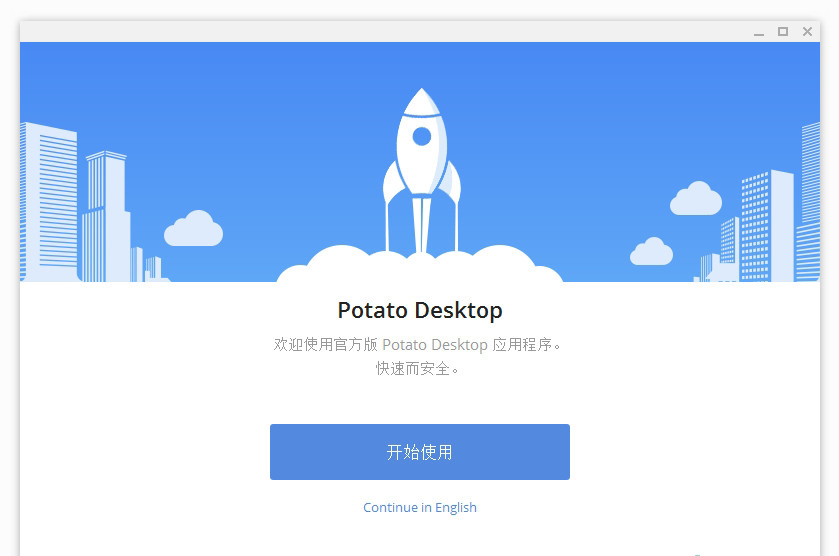Click the striped tower at far right edge
The width and height of the screenshot is (839, 556).
[x=808, y=202]
